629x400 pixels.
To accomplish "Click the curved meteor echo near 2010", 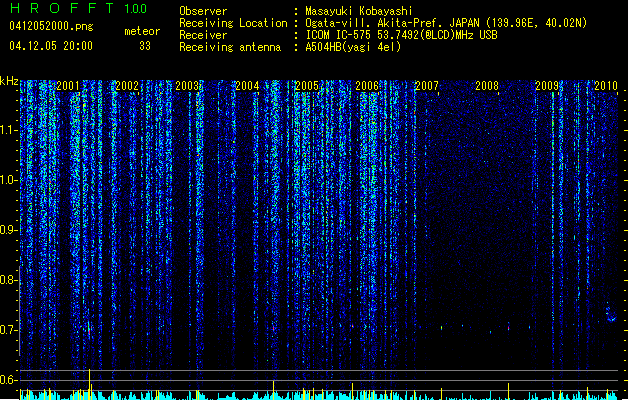I will coord(610,313).
